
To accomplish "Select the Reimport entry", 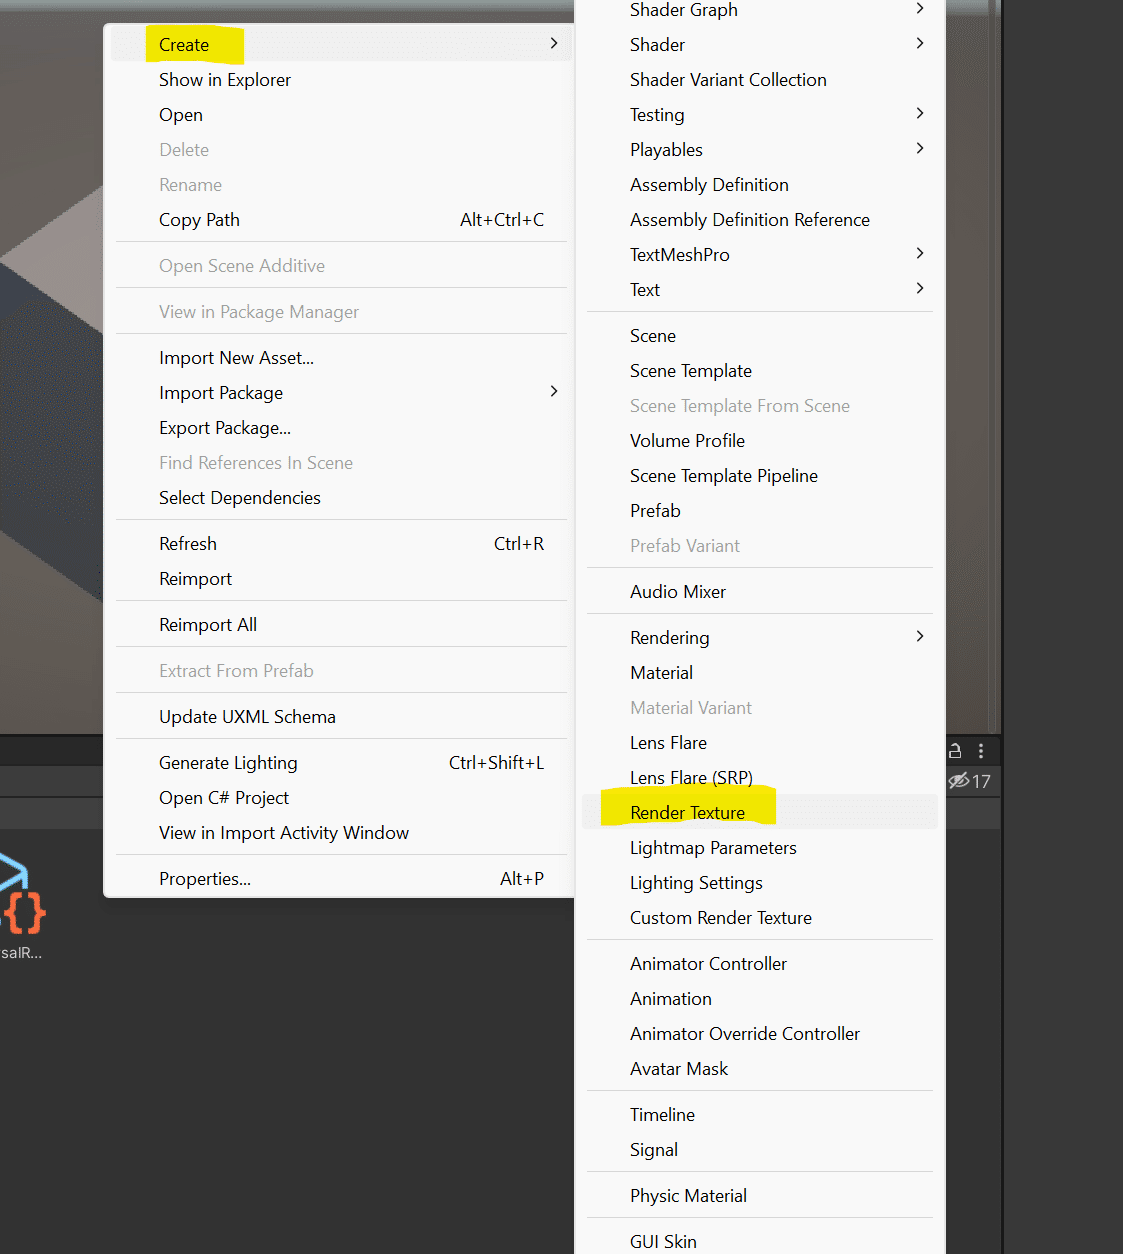I will tap(341, 579).
